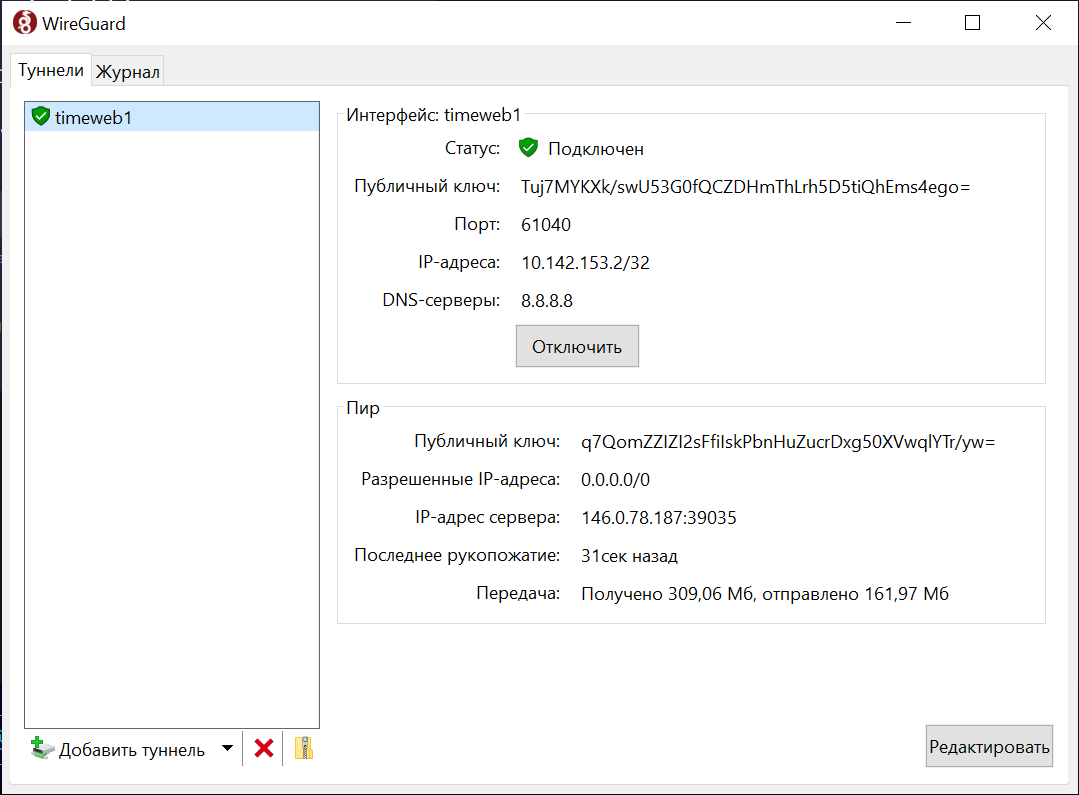Click the IP-адреса: label in the interface section
Image resolution: width=1079 pixels, height=795 pixels.
tap(459, 262)
